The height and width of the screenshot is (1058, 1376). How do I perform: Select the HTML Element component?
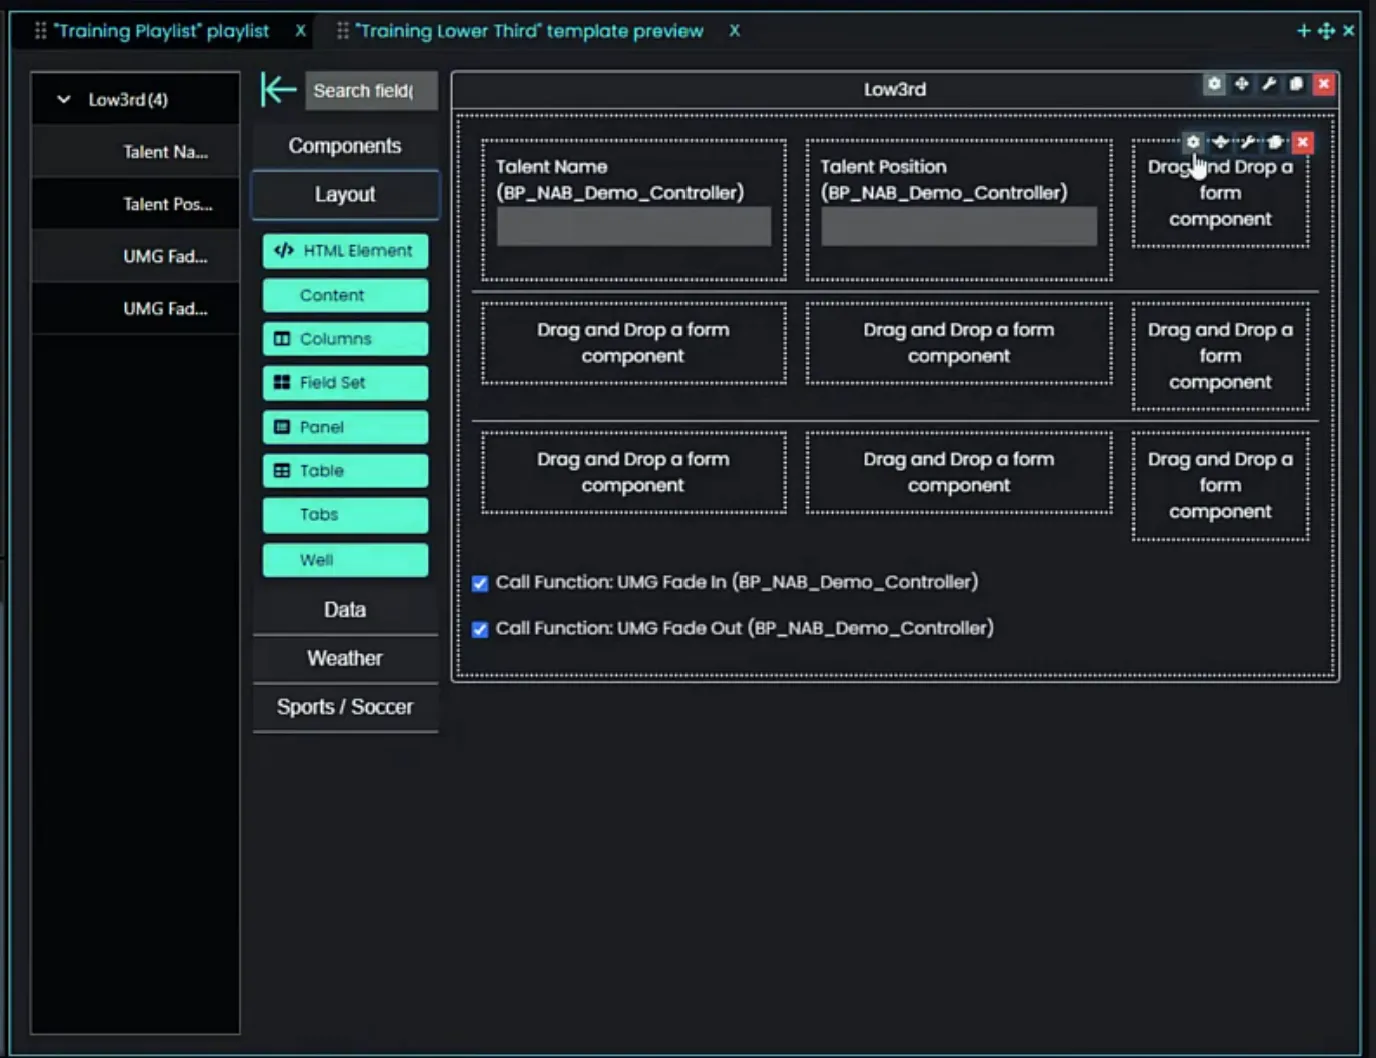[345, 251]
